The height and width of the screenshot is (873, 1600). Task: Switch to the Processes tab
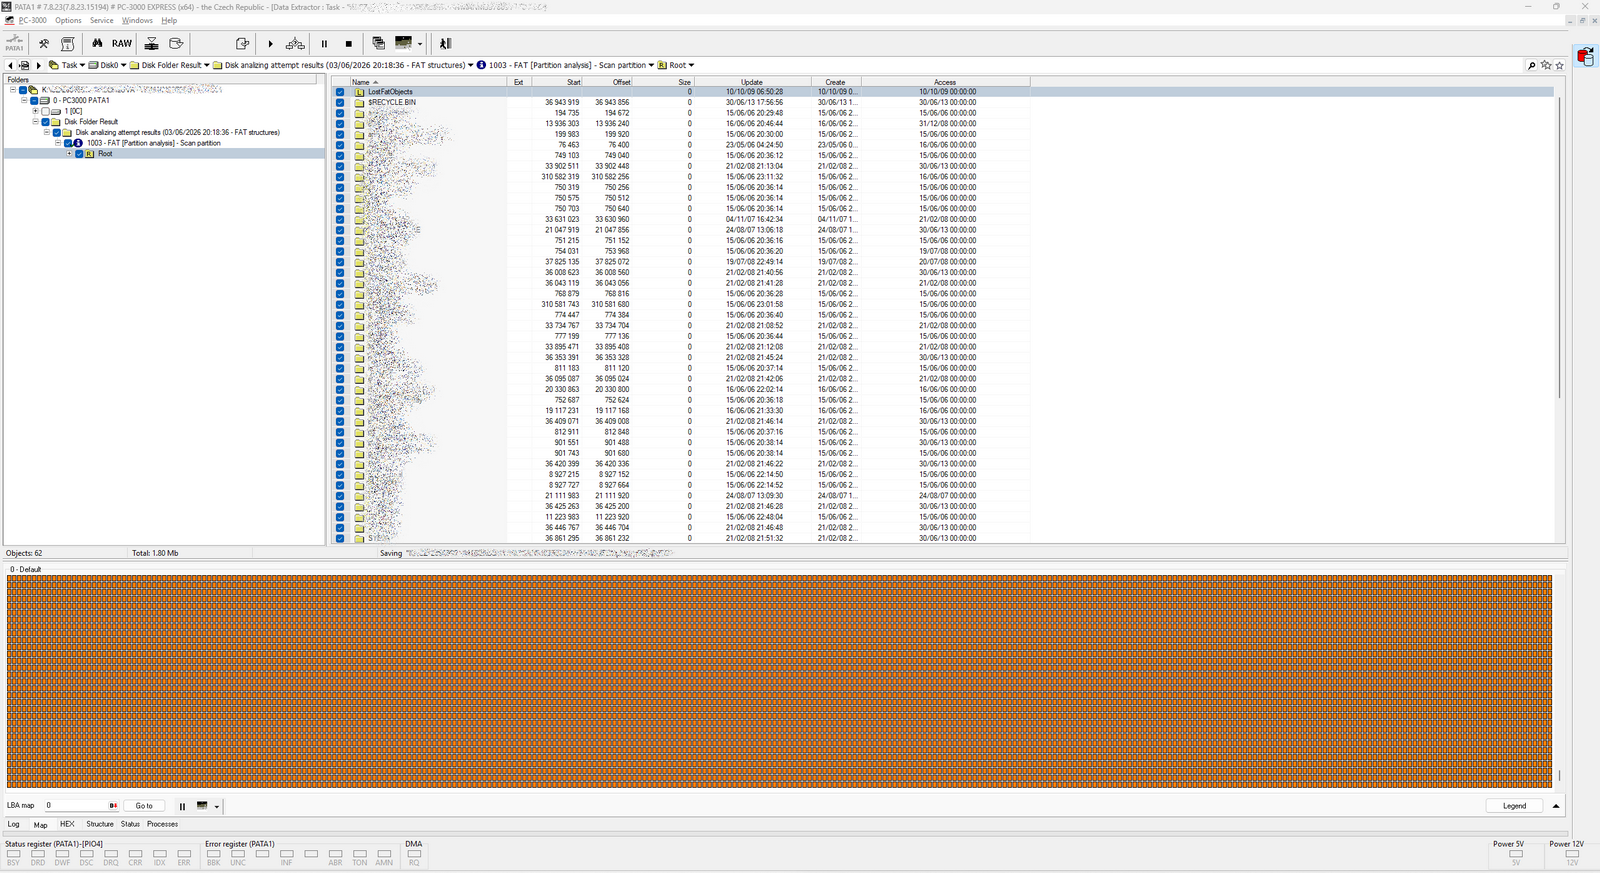pyautogui.click(x=162, y=824)
